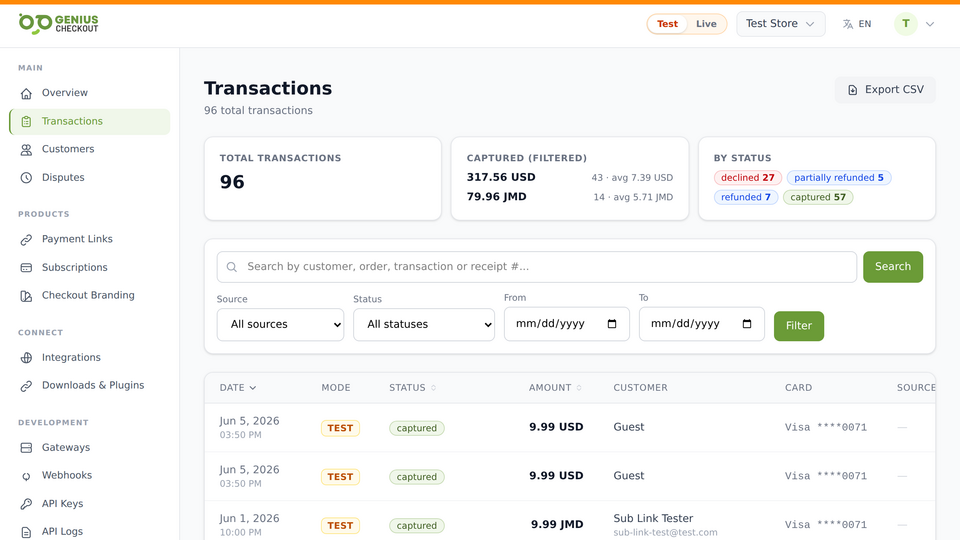Select the Sub Link Tester customer name
This screenshot has height=540, width=960.
coord(653,519)
